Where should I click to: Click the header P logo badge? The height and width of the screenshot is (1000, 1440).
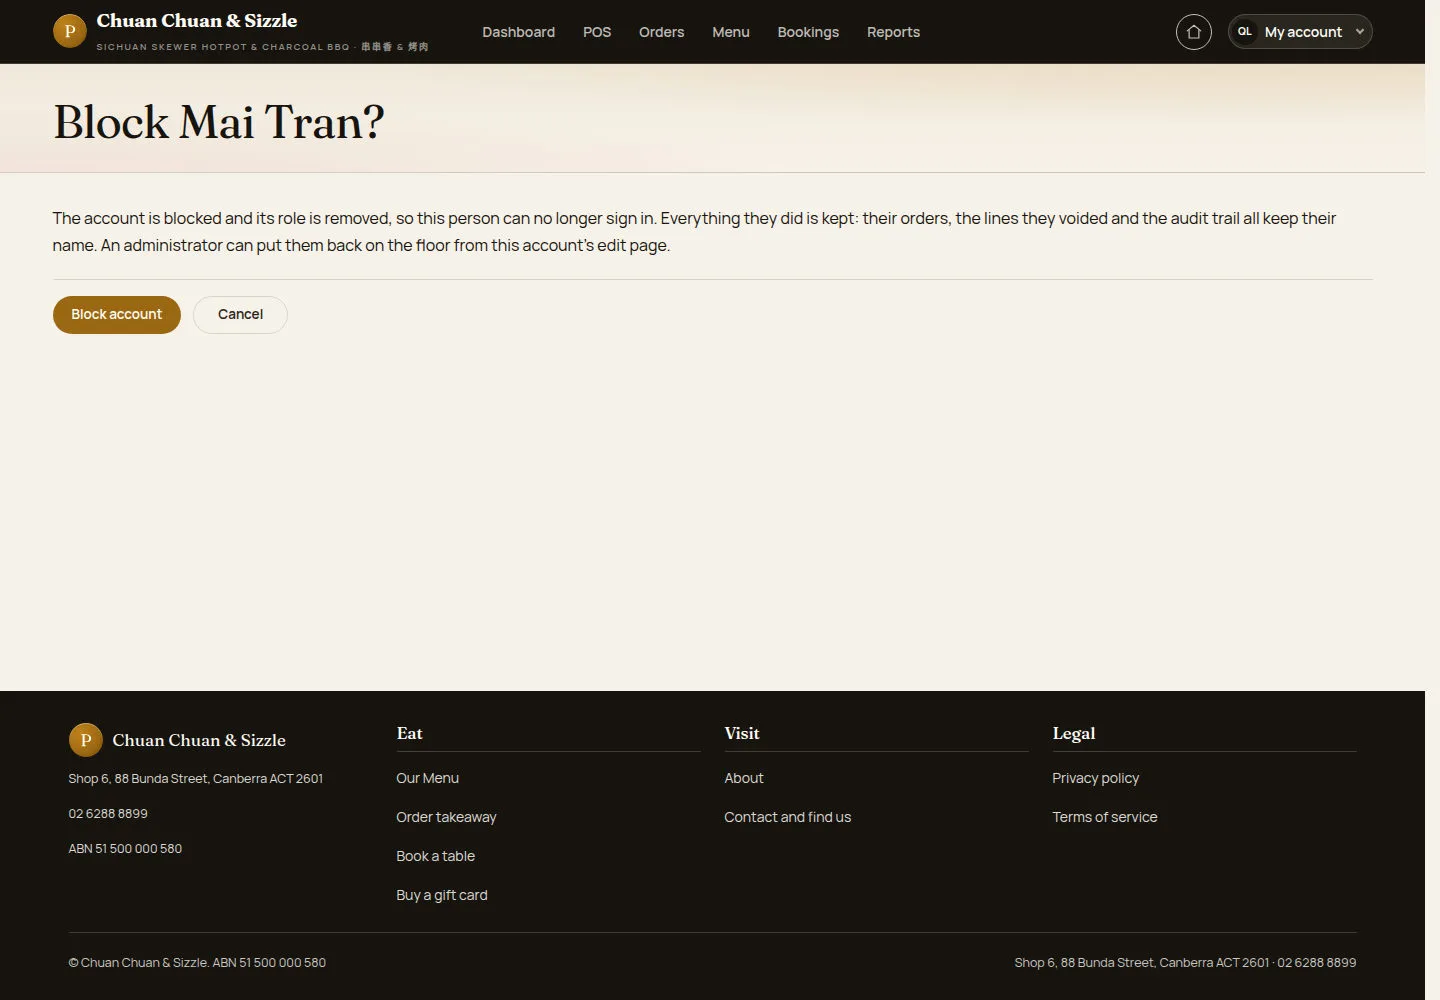[69, 31]
